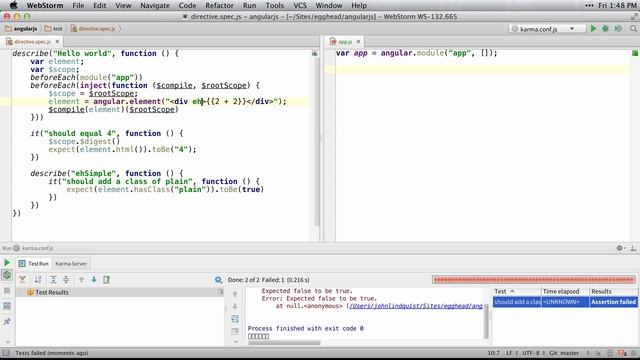Click the stop square icon in the Run panel sidebar
This screenshot has height=360, width=640.
7,290
